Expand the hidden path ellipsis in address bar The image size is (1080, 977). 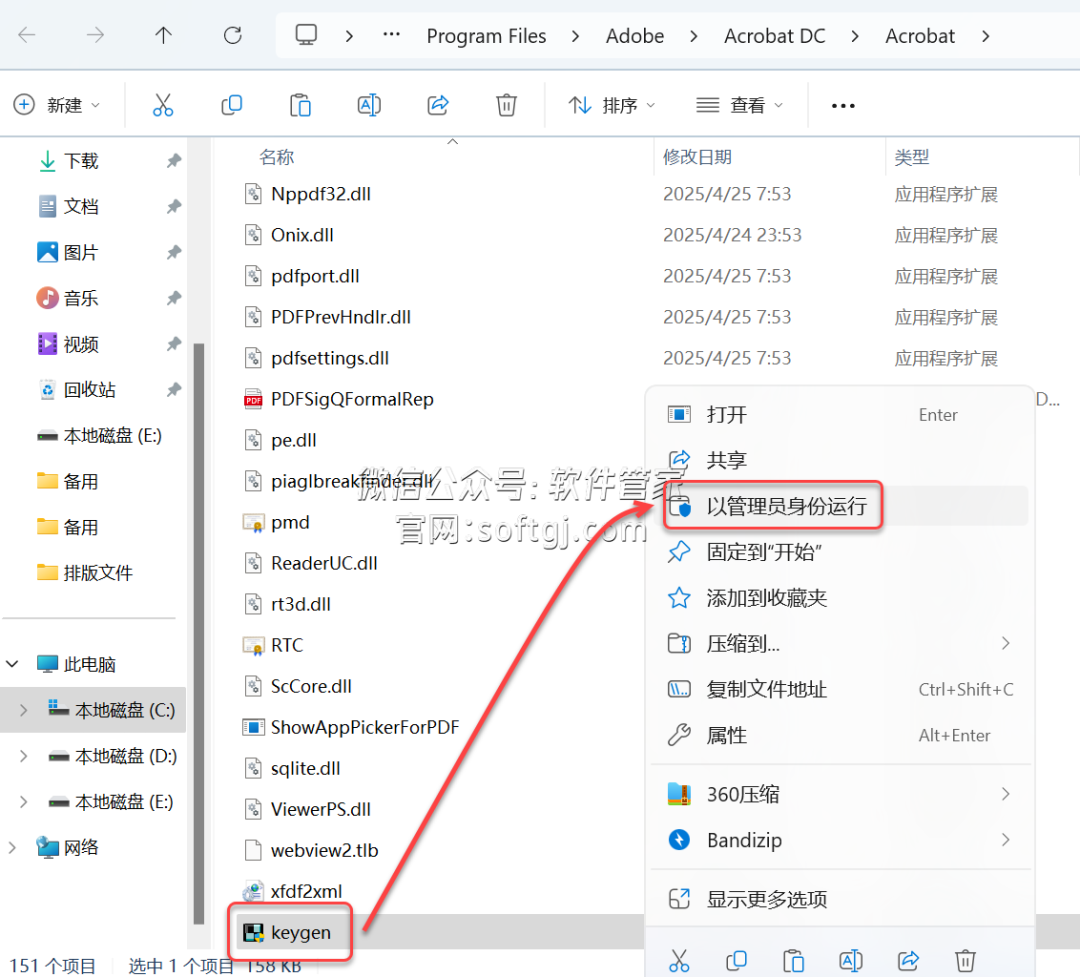[x=391, y=34]
